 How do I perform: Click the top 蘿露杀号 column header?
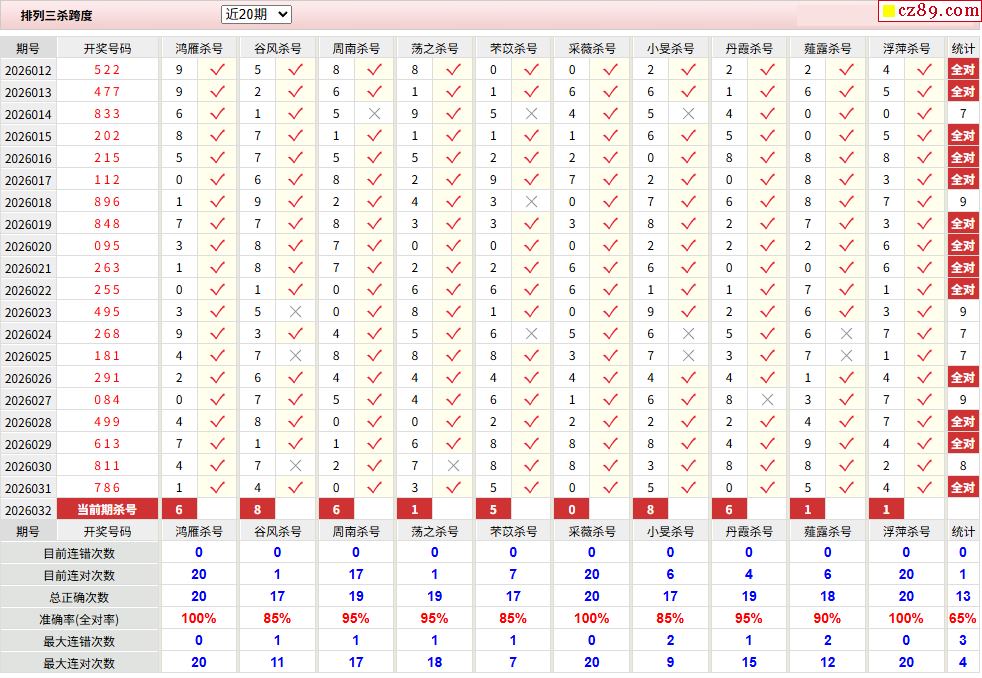pyautogui.click(x=827, y=48)
